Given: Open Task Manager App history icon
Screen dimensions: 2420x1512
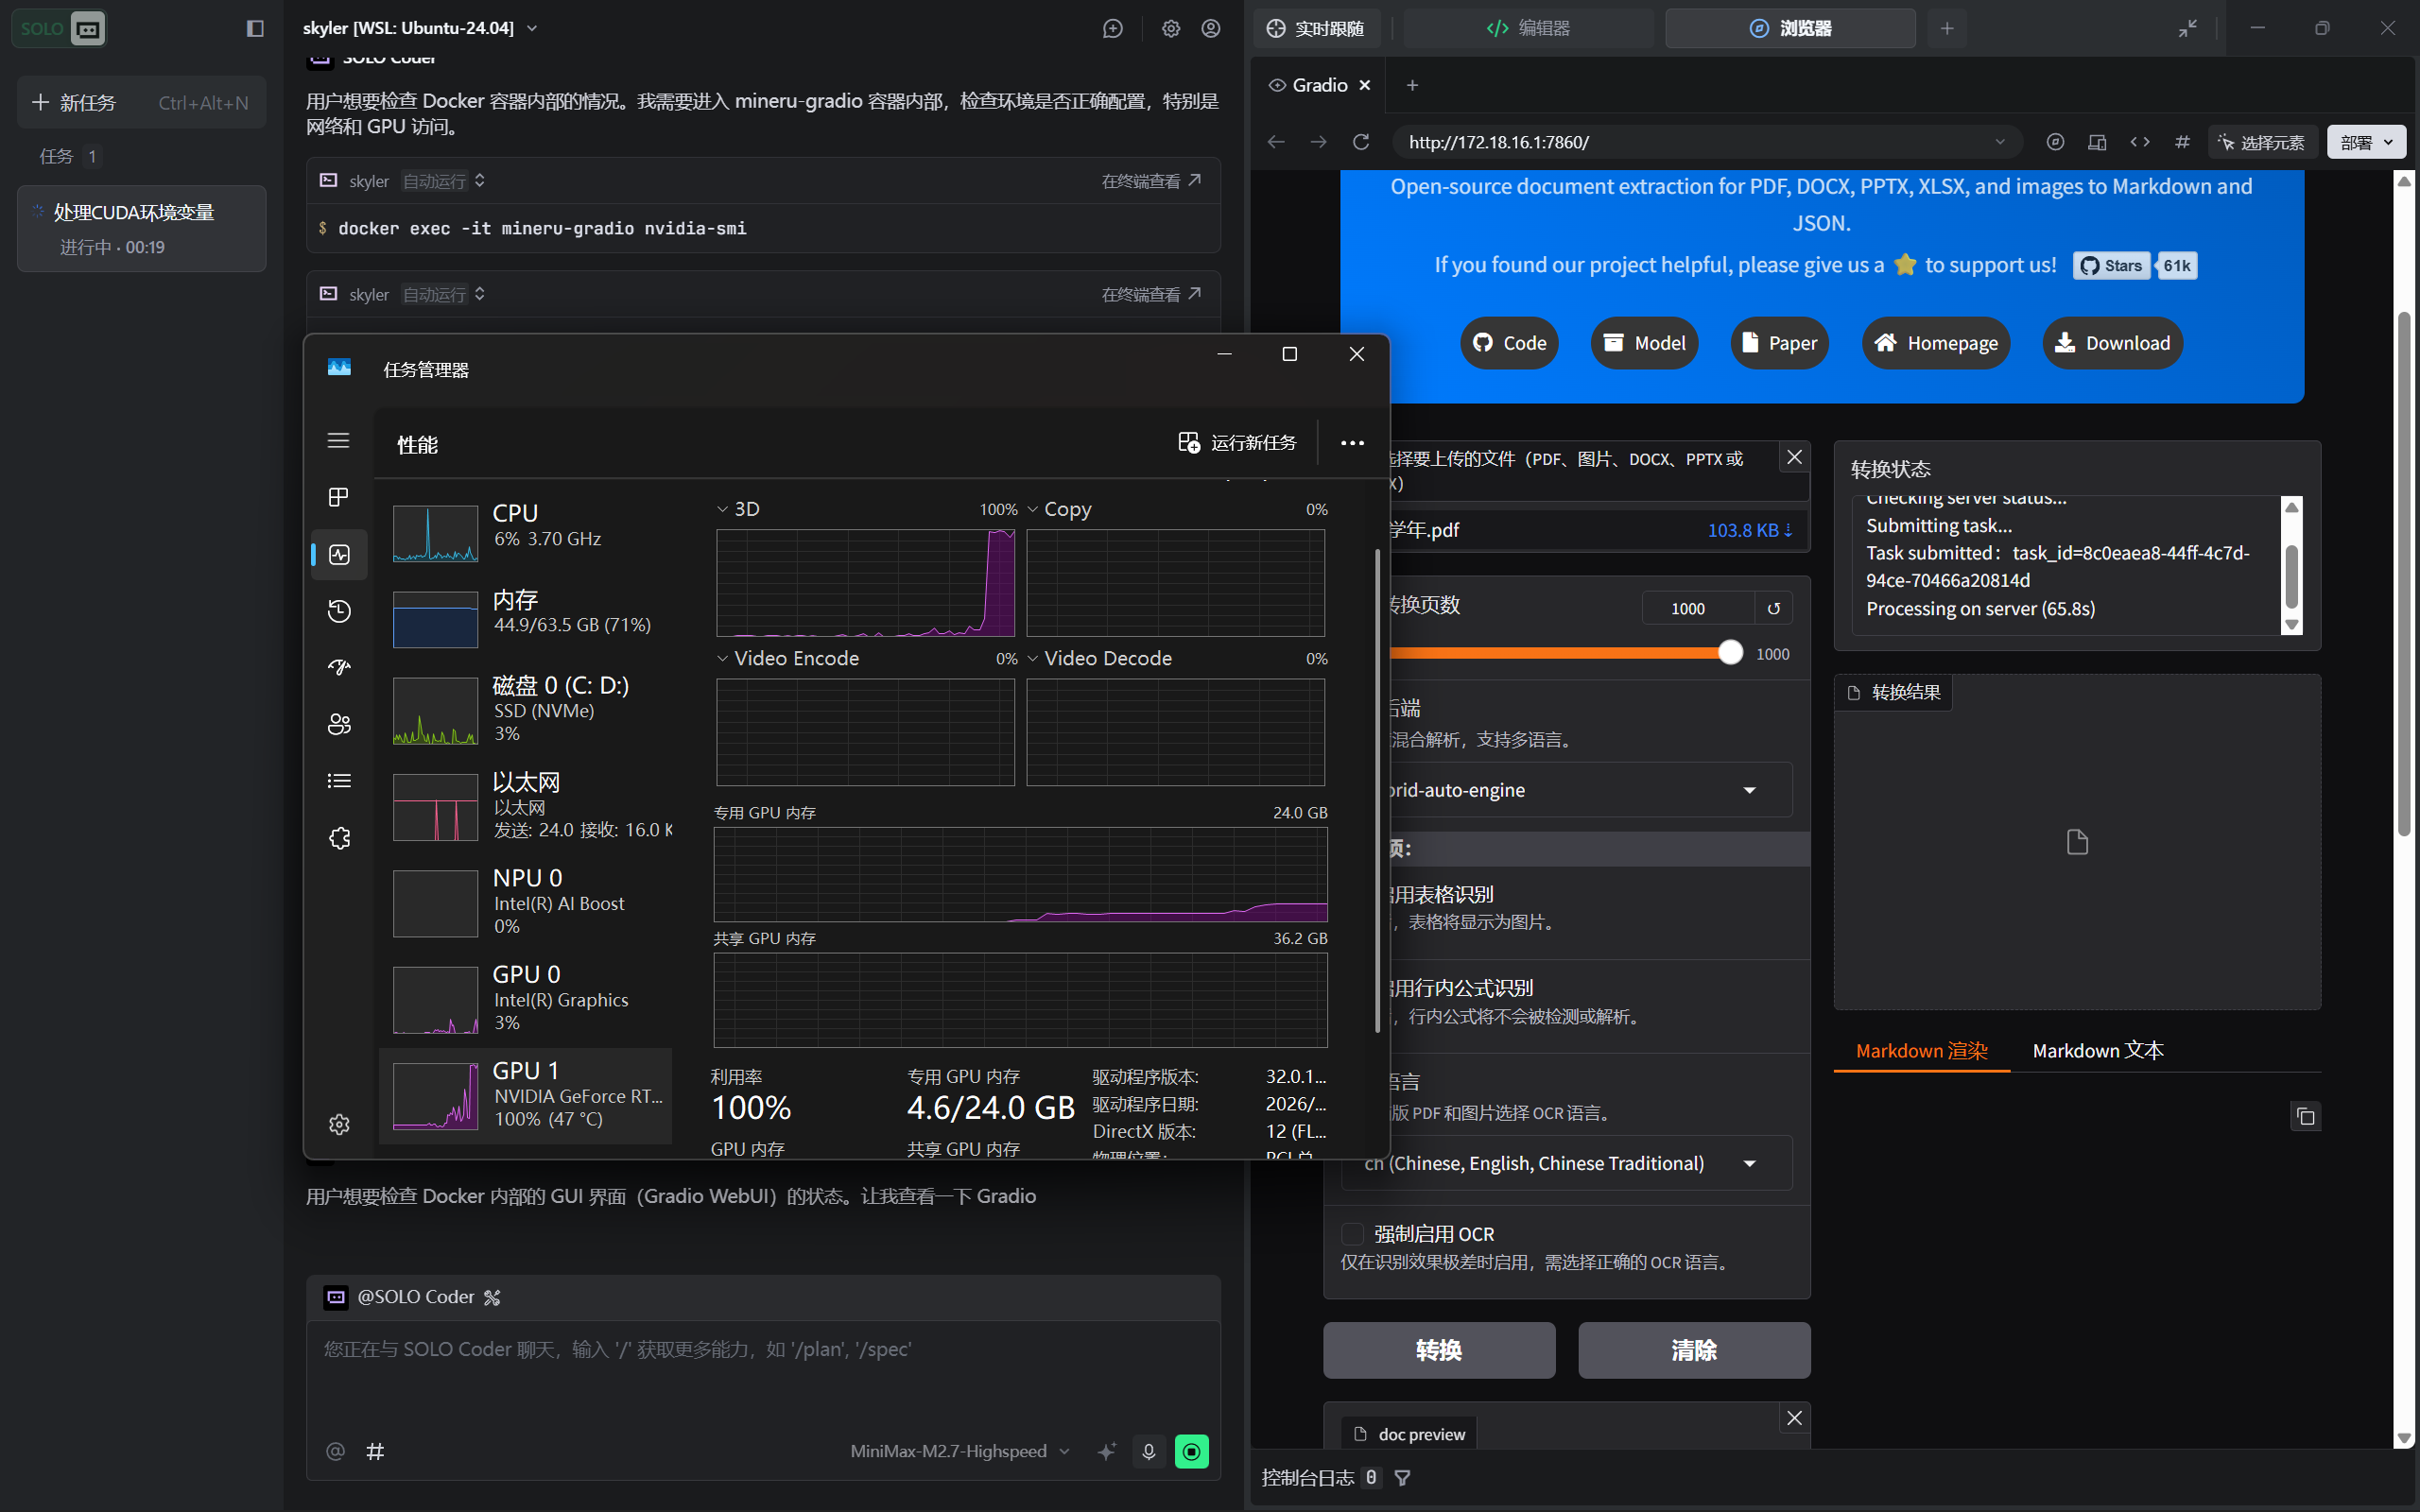Looking at the screenshot, I should (339, 611).
